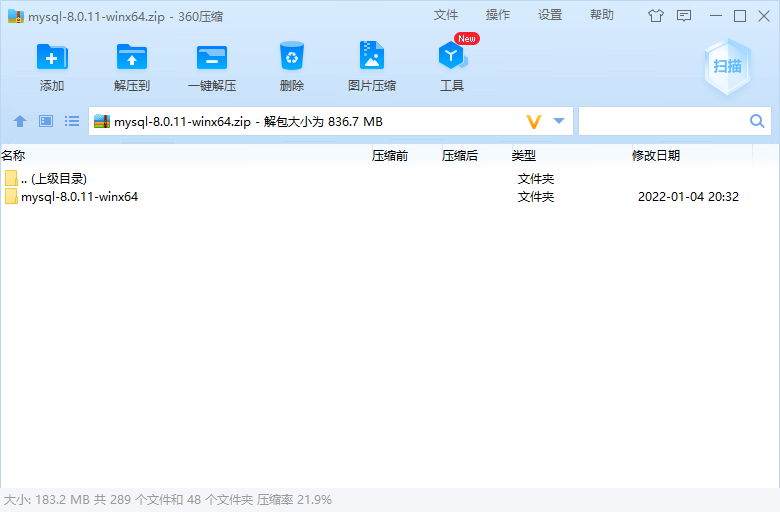Expand the path history dropdown arrow
This screenshot has width=780, height=512.
pyautogui.click(x=559, y=121)
